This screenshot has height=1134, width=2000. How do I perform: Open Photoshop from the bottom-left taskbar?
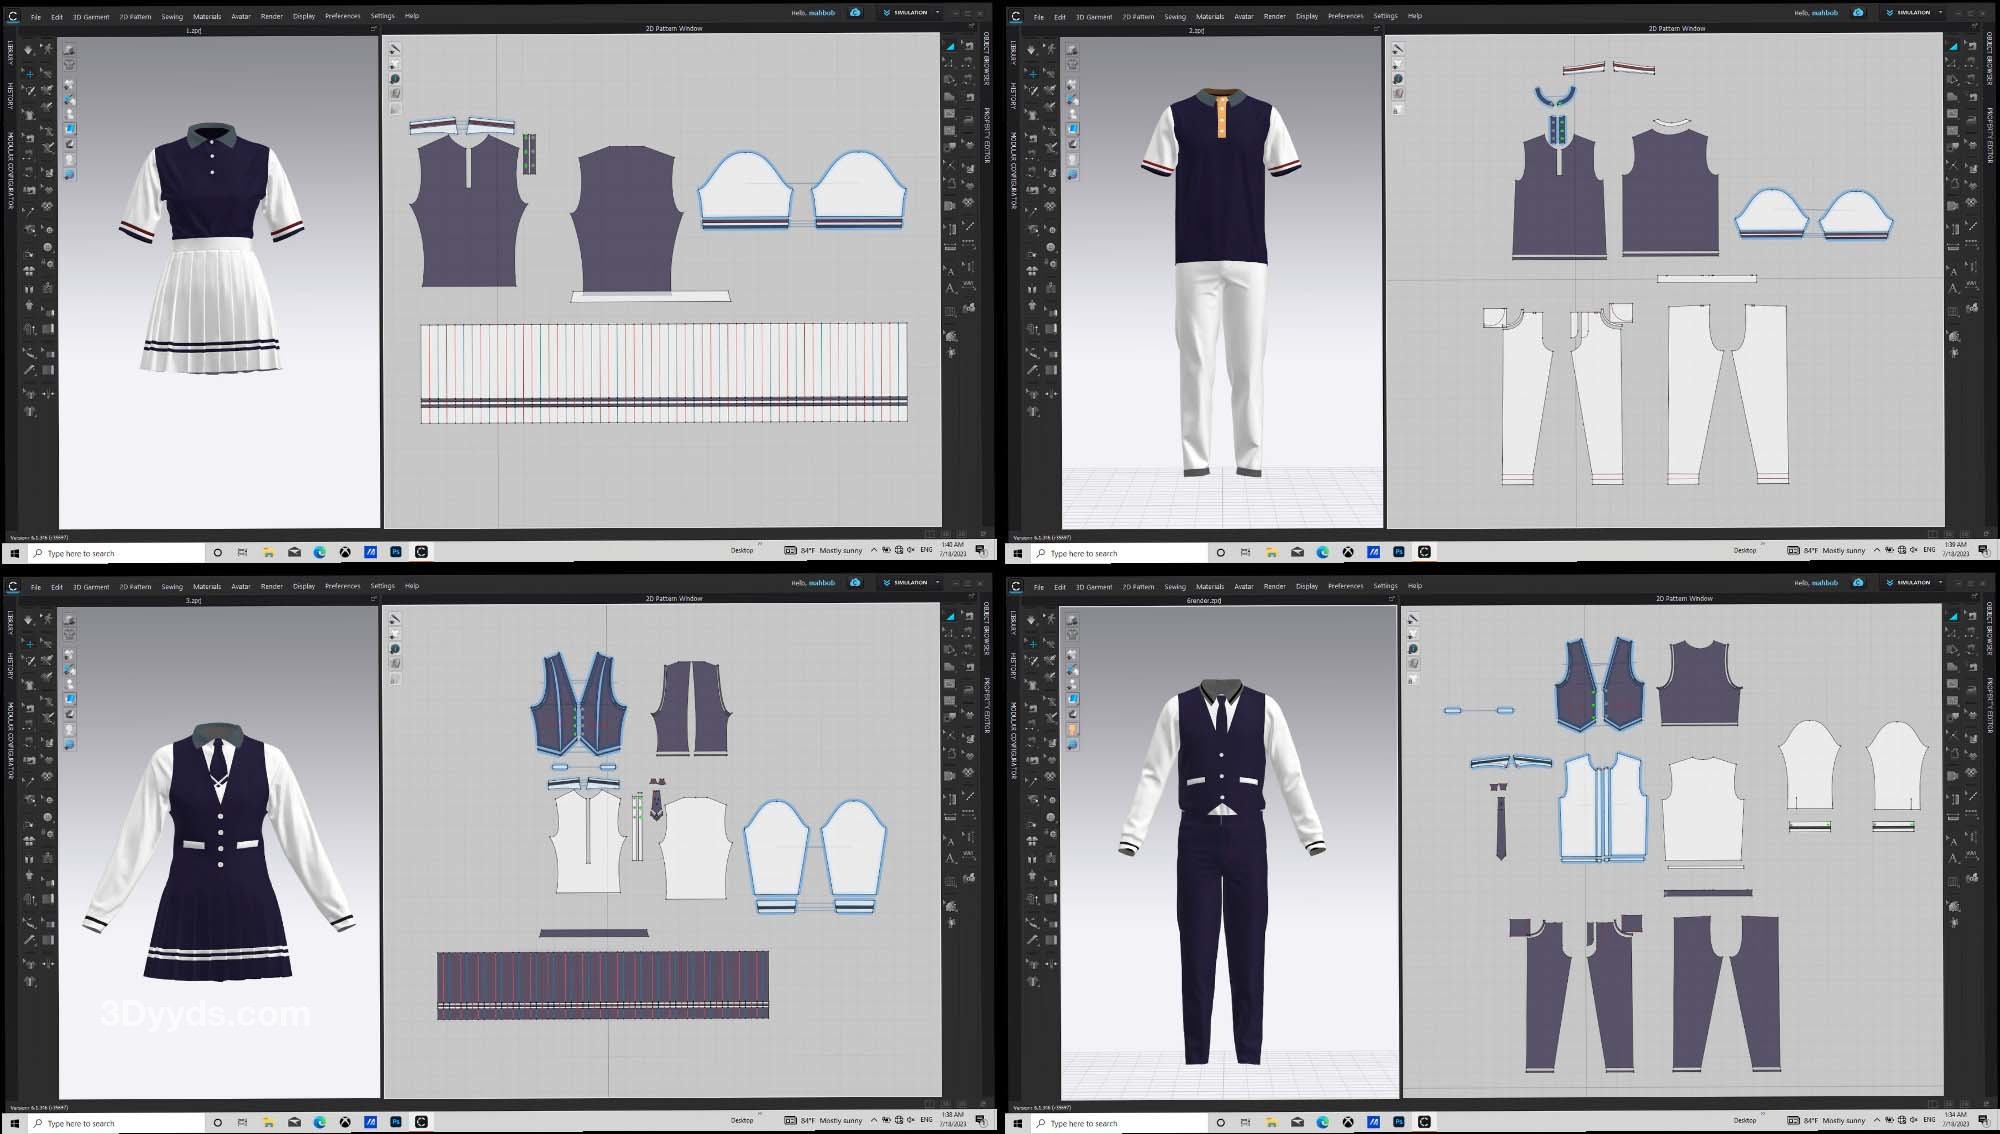point(396,1121)
